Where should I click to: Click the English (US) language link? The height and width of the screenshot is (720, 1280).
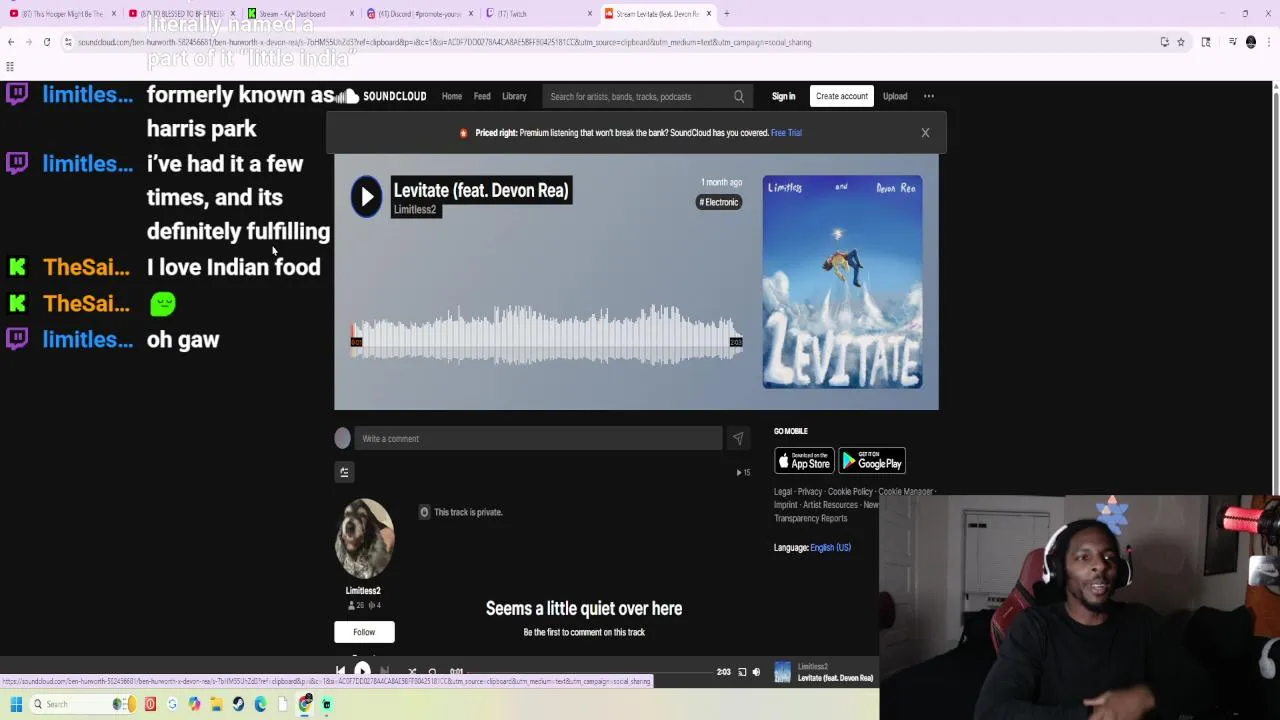point(830,547)
